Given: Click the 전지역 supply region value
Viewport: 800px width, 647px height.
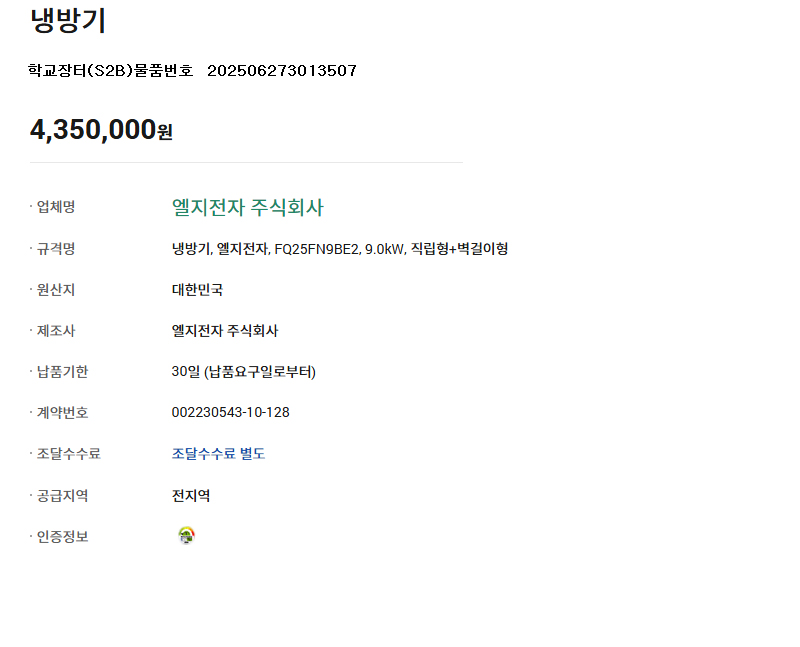Looking at the screenshot, I should pyautogui.click(x=191, y=495).
